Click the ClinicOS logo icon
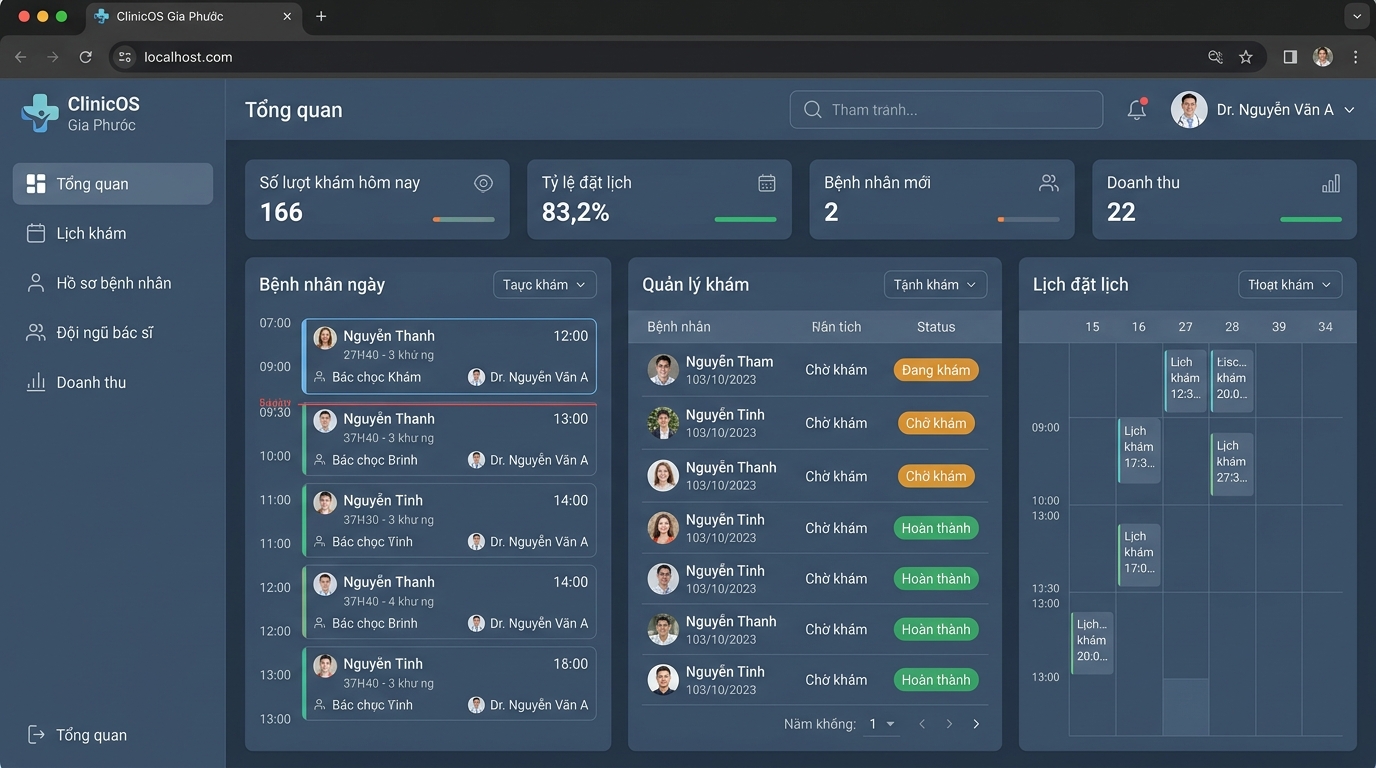Screen dimensions: 1376x768 [x=40, y=113]
